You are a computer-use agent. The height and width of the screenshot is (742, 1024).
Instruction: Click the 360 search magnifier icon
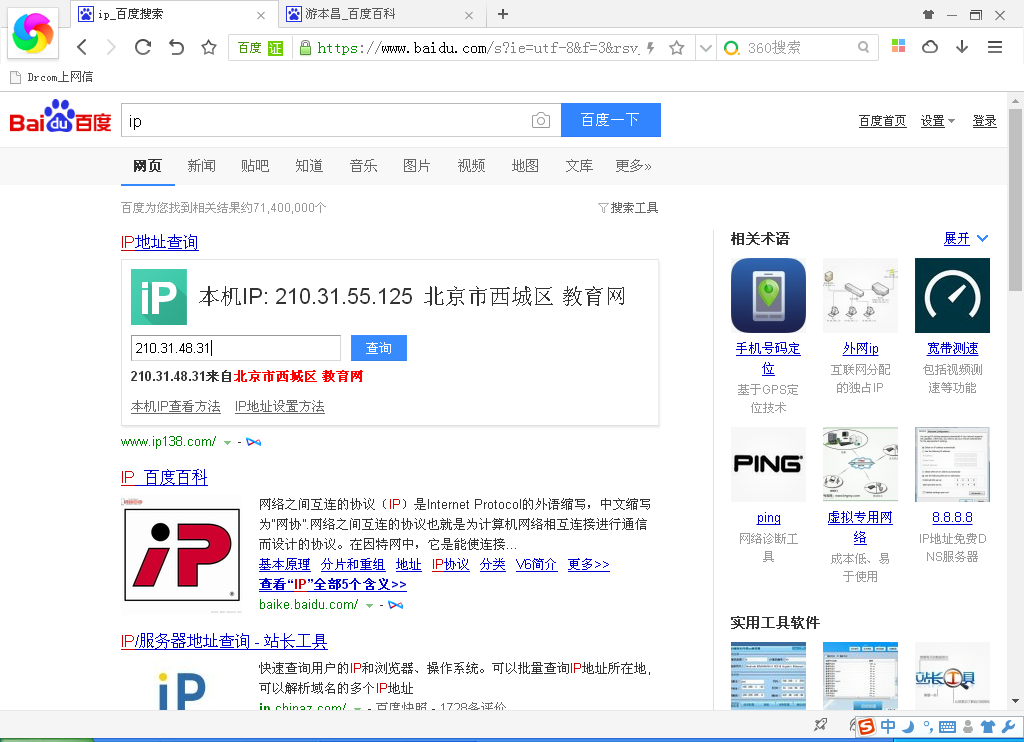click(863, 48)
